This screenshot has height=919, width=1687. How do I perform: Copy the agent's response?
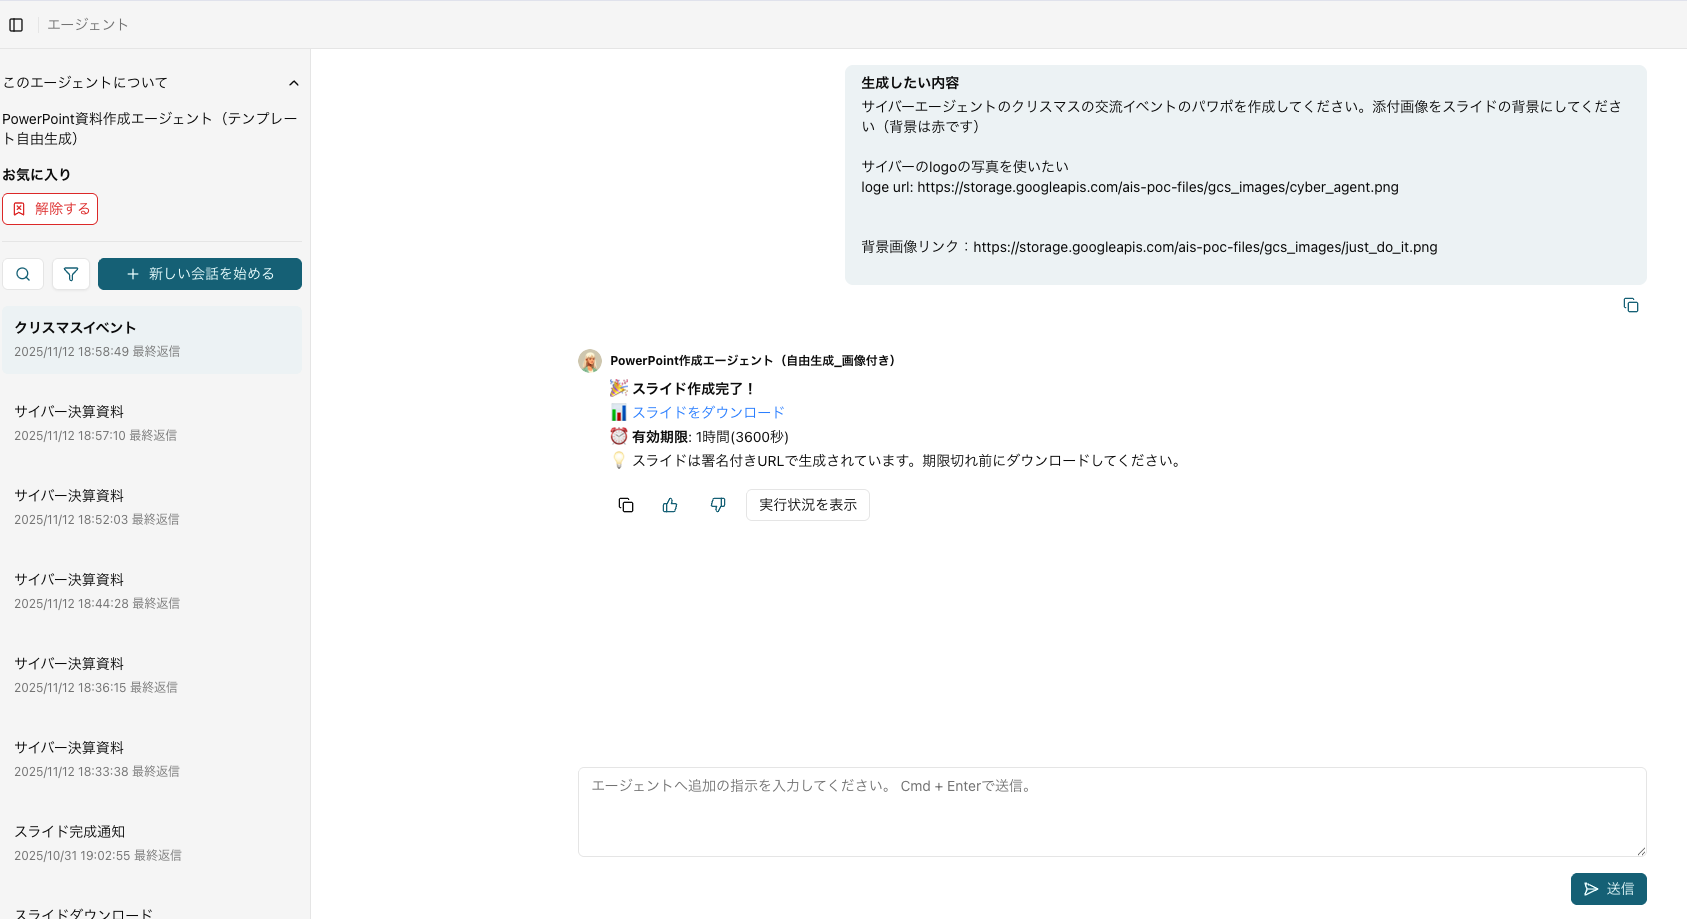click(x=626, y=505)
